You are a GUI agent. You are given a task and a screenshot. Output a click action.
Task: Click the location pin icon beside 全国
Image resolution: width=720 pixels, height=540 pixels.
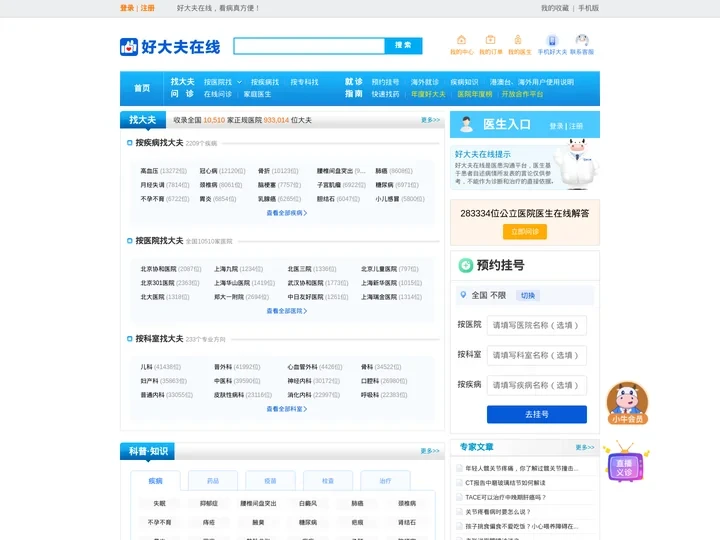(x=463, y=295)
